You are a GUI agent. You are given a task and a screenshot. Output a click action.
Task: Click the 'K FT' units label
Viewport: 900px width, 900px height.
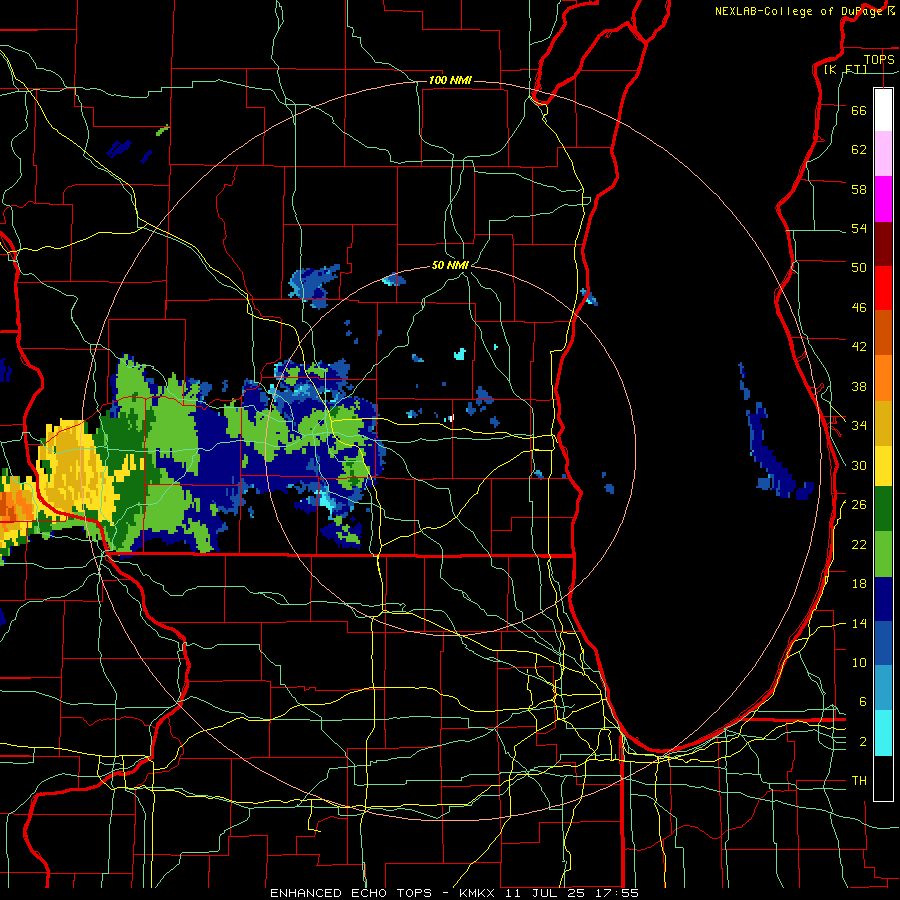[x=845, y=70]
